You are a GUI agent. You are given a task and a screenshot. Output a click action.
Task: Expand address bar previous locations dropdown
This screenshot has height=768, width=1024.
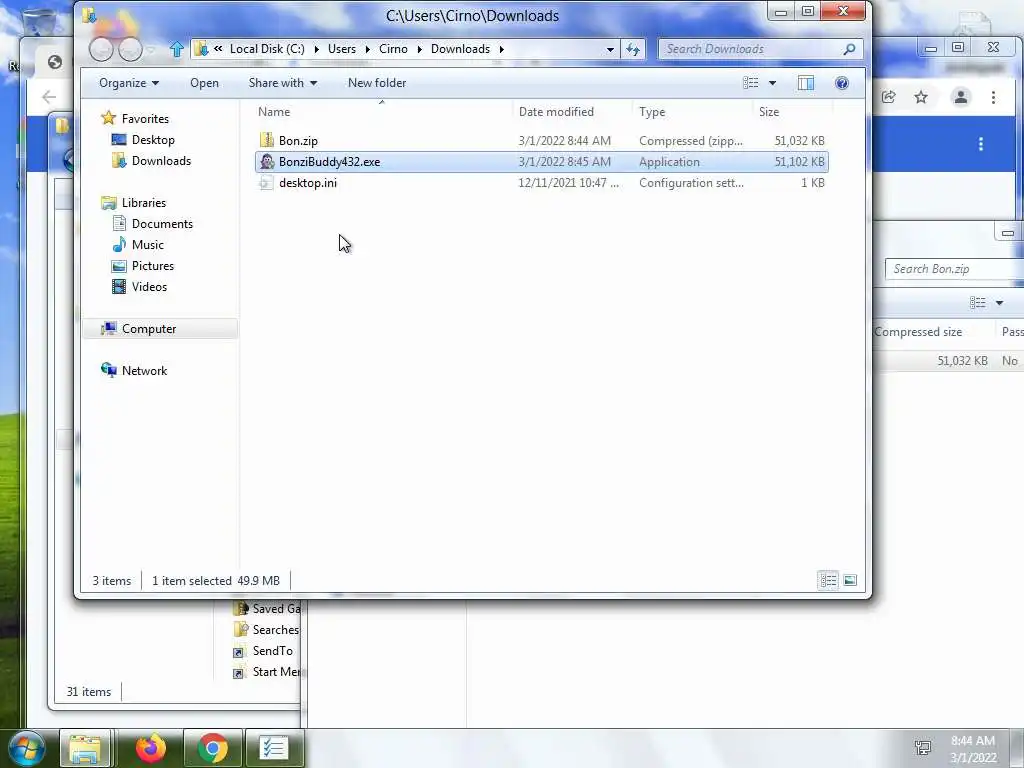pyautogui.click(x=610, y=49)
